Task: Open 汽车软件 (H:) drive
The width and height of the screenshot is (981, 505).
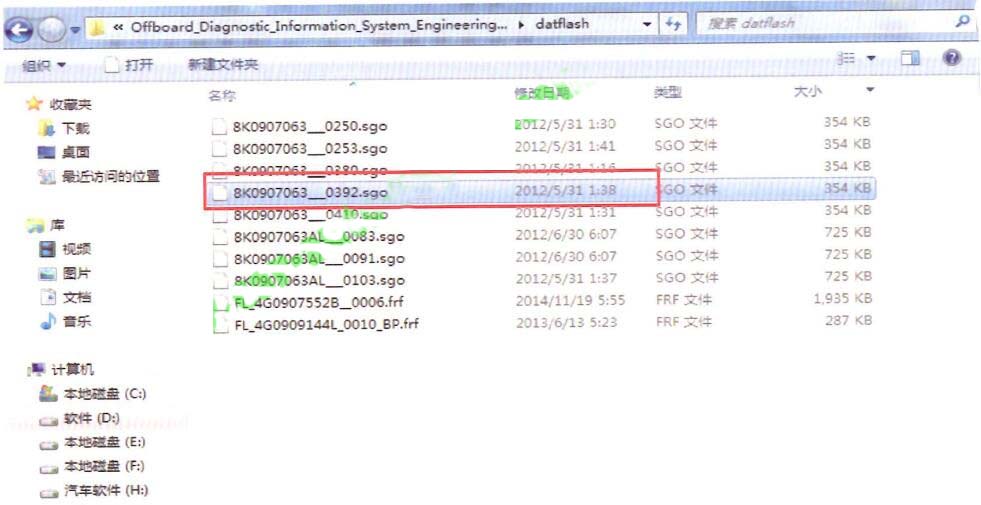Action: [x=106, y=491]
